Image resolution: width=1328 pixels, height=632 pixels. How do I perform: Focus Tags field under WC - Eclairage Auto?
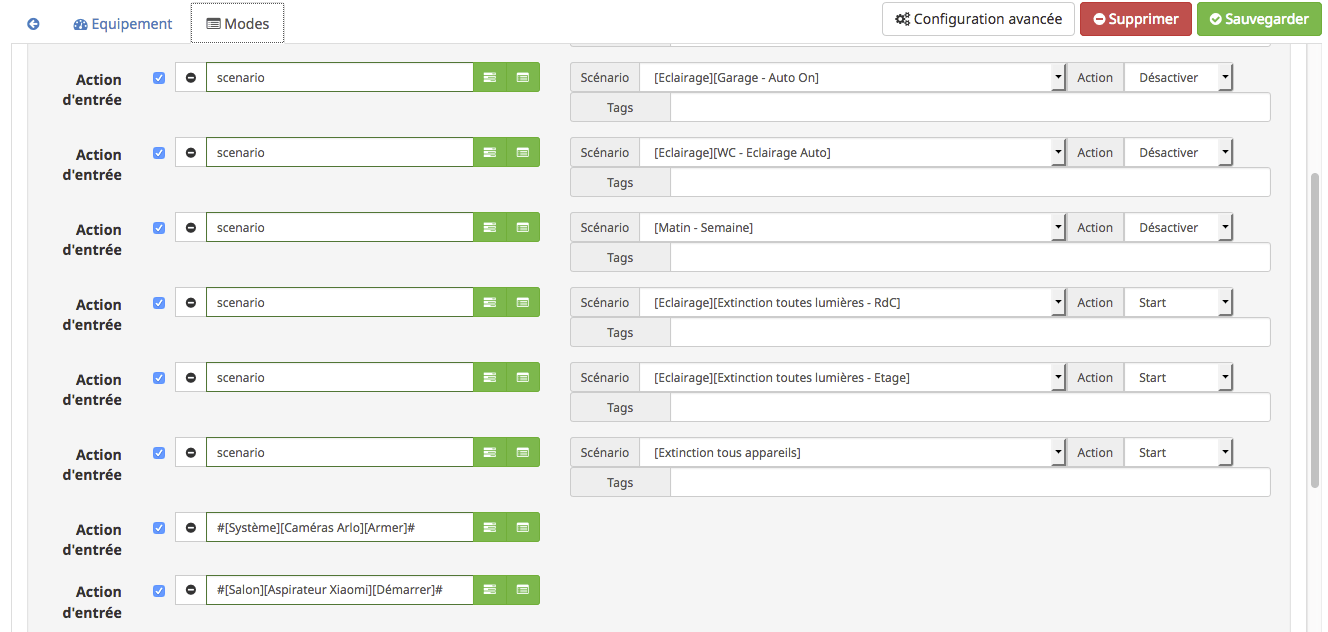tap(970, 182)
